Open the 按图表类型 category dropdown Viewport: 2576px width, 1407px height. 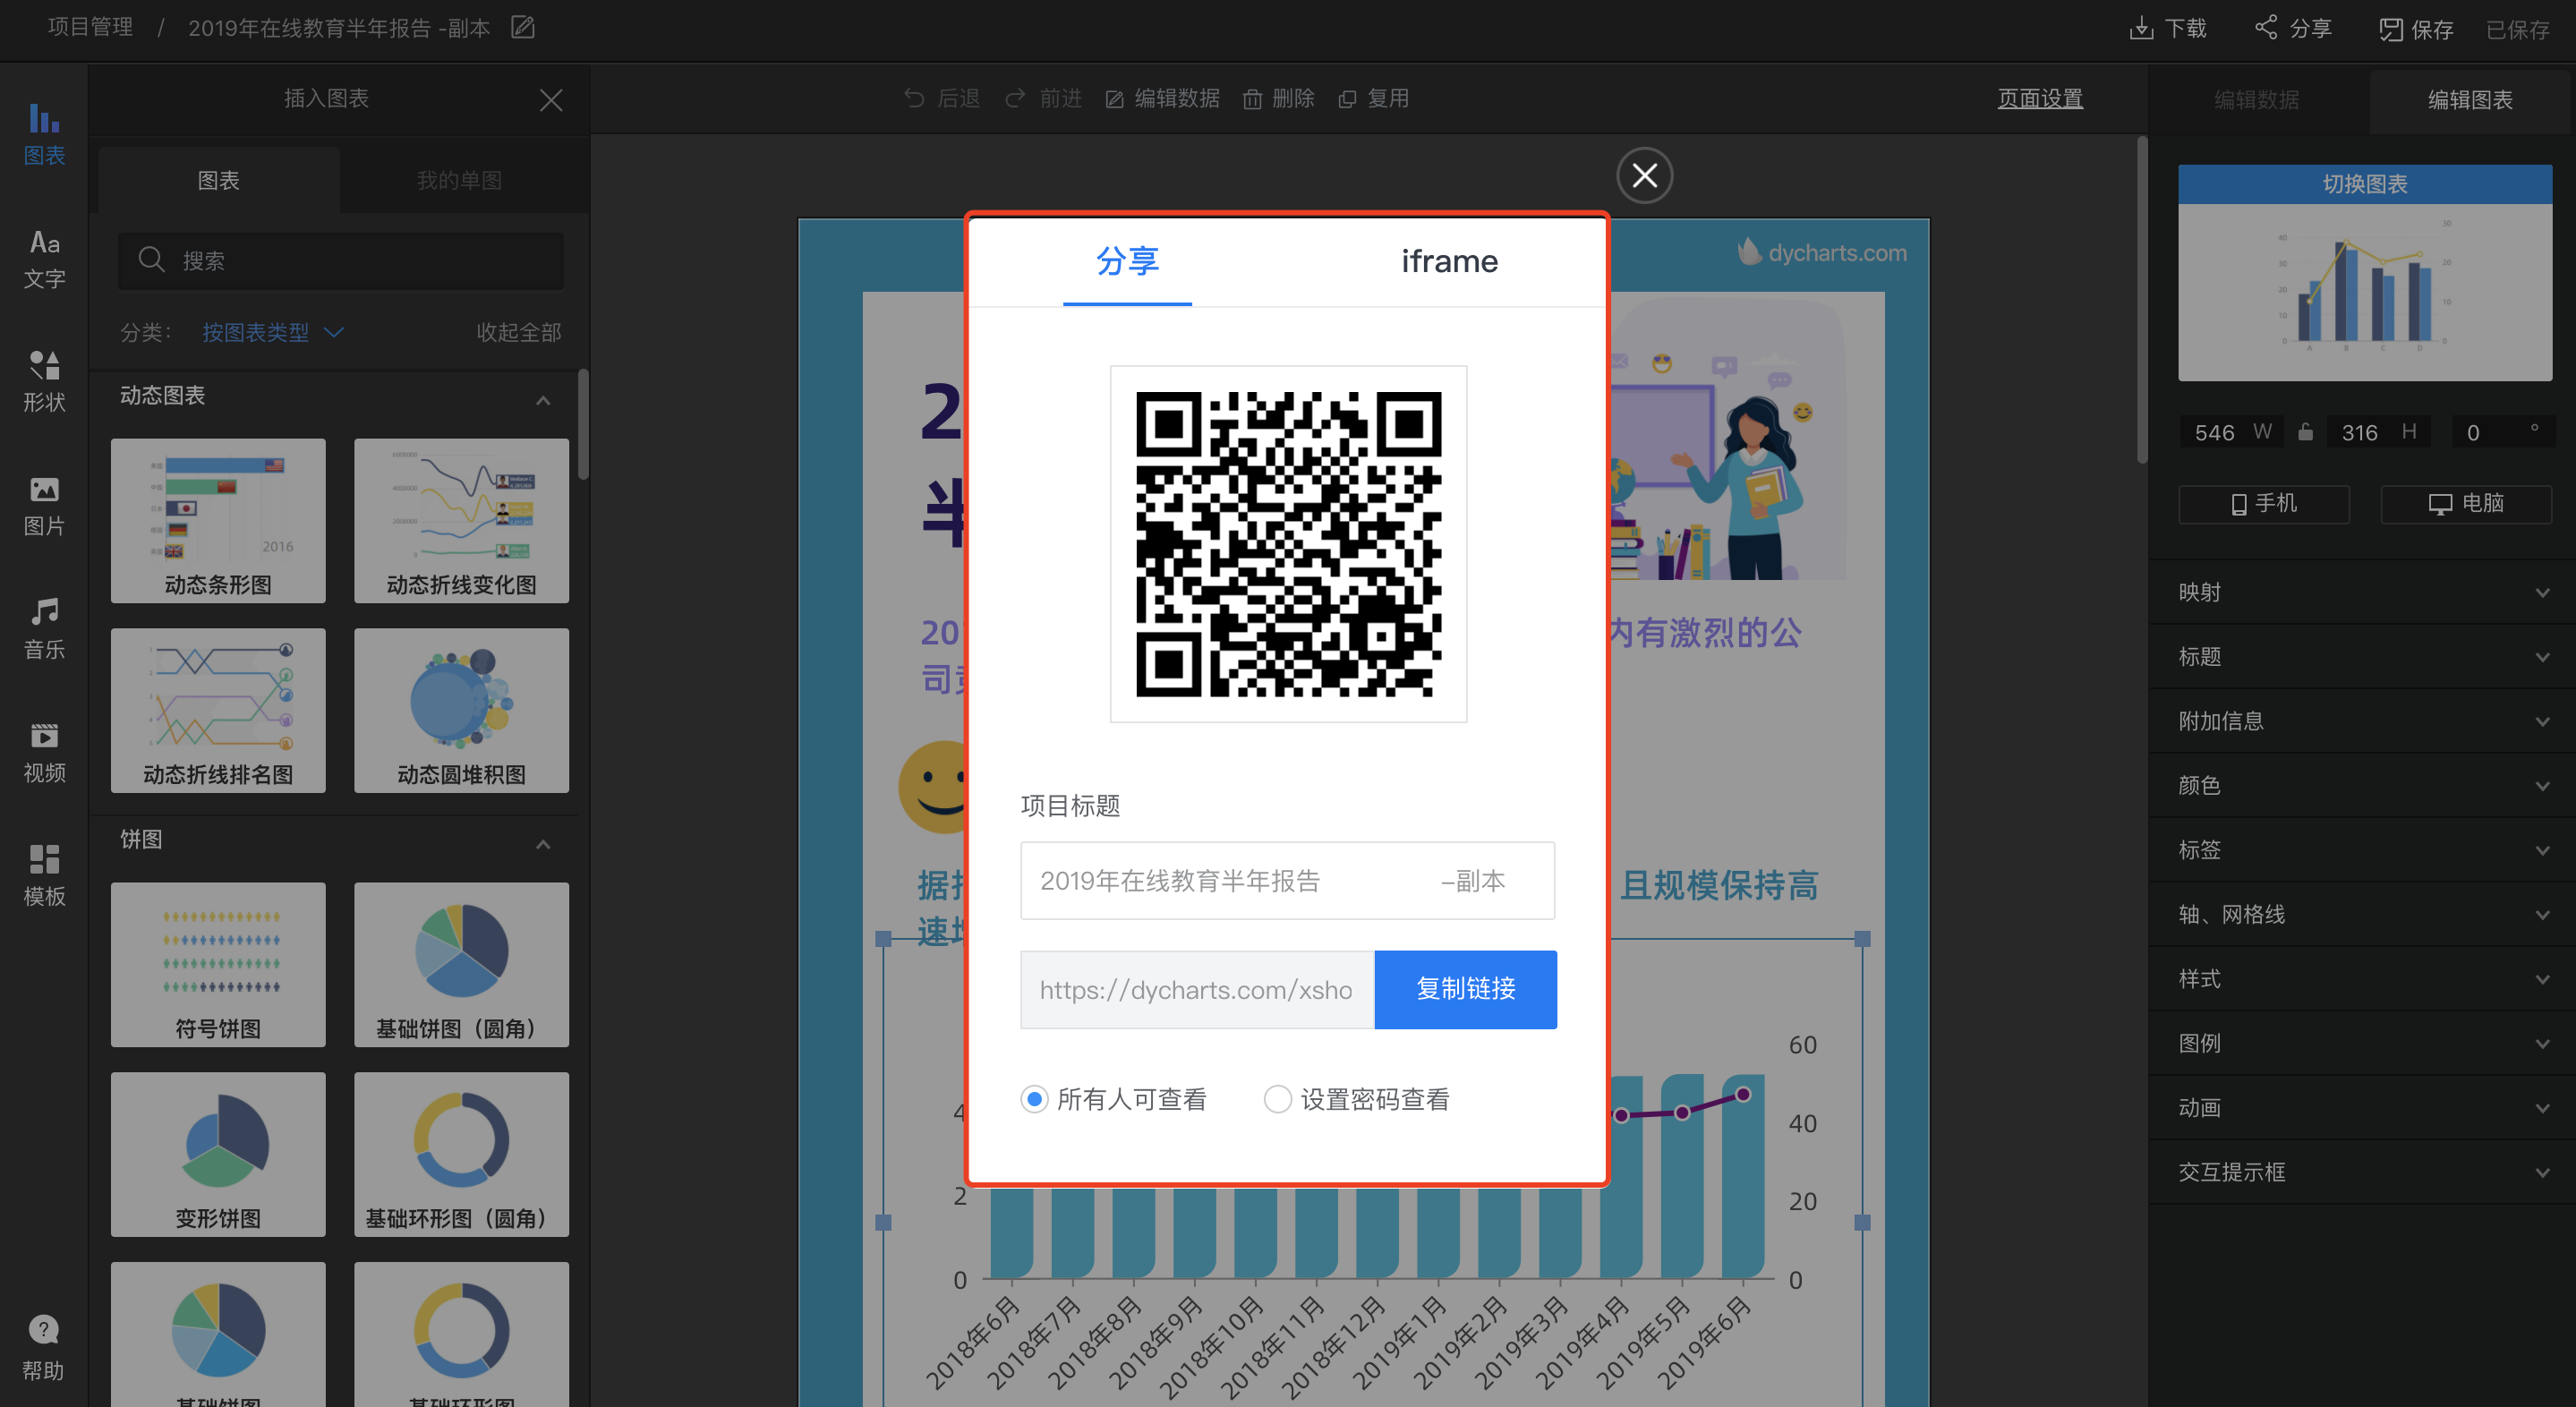tap(273, 332)
